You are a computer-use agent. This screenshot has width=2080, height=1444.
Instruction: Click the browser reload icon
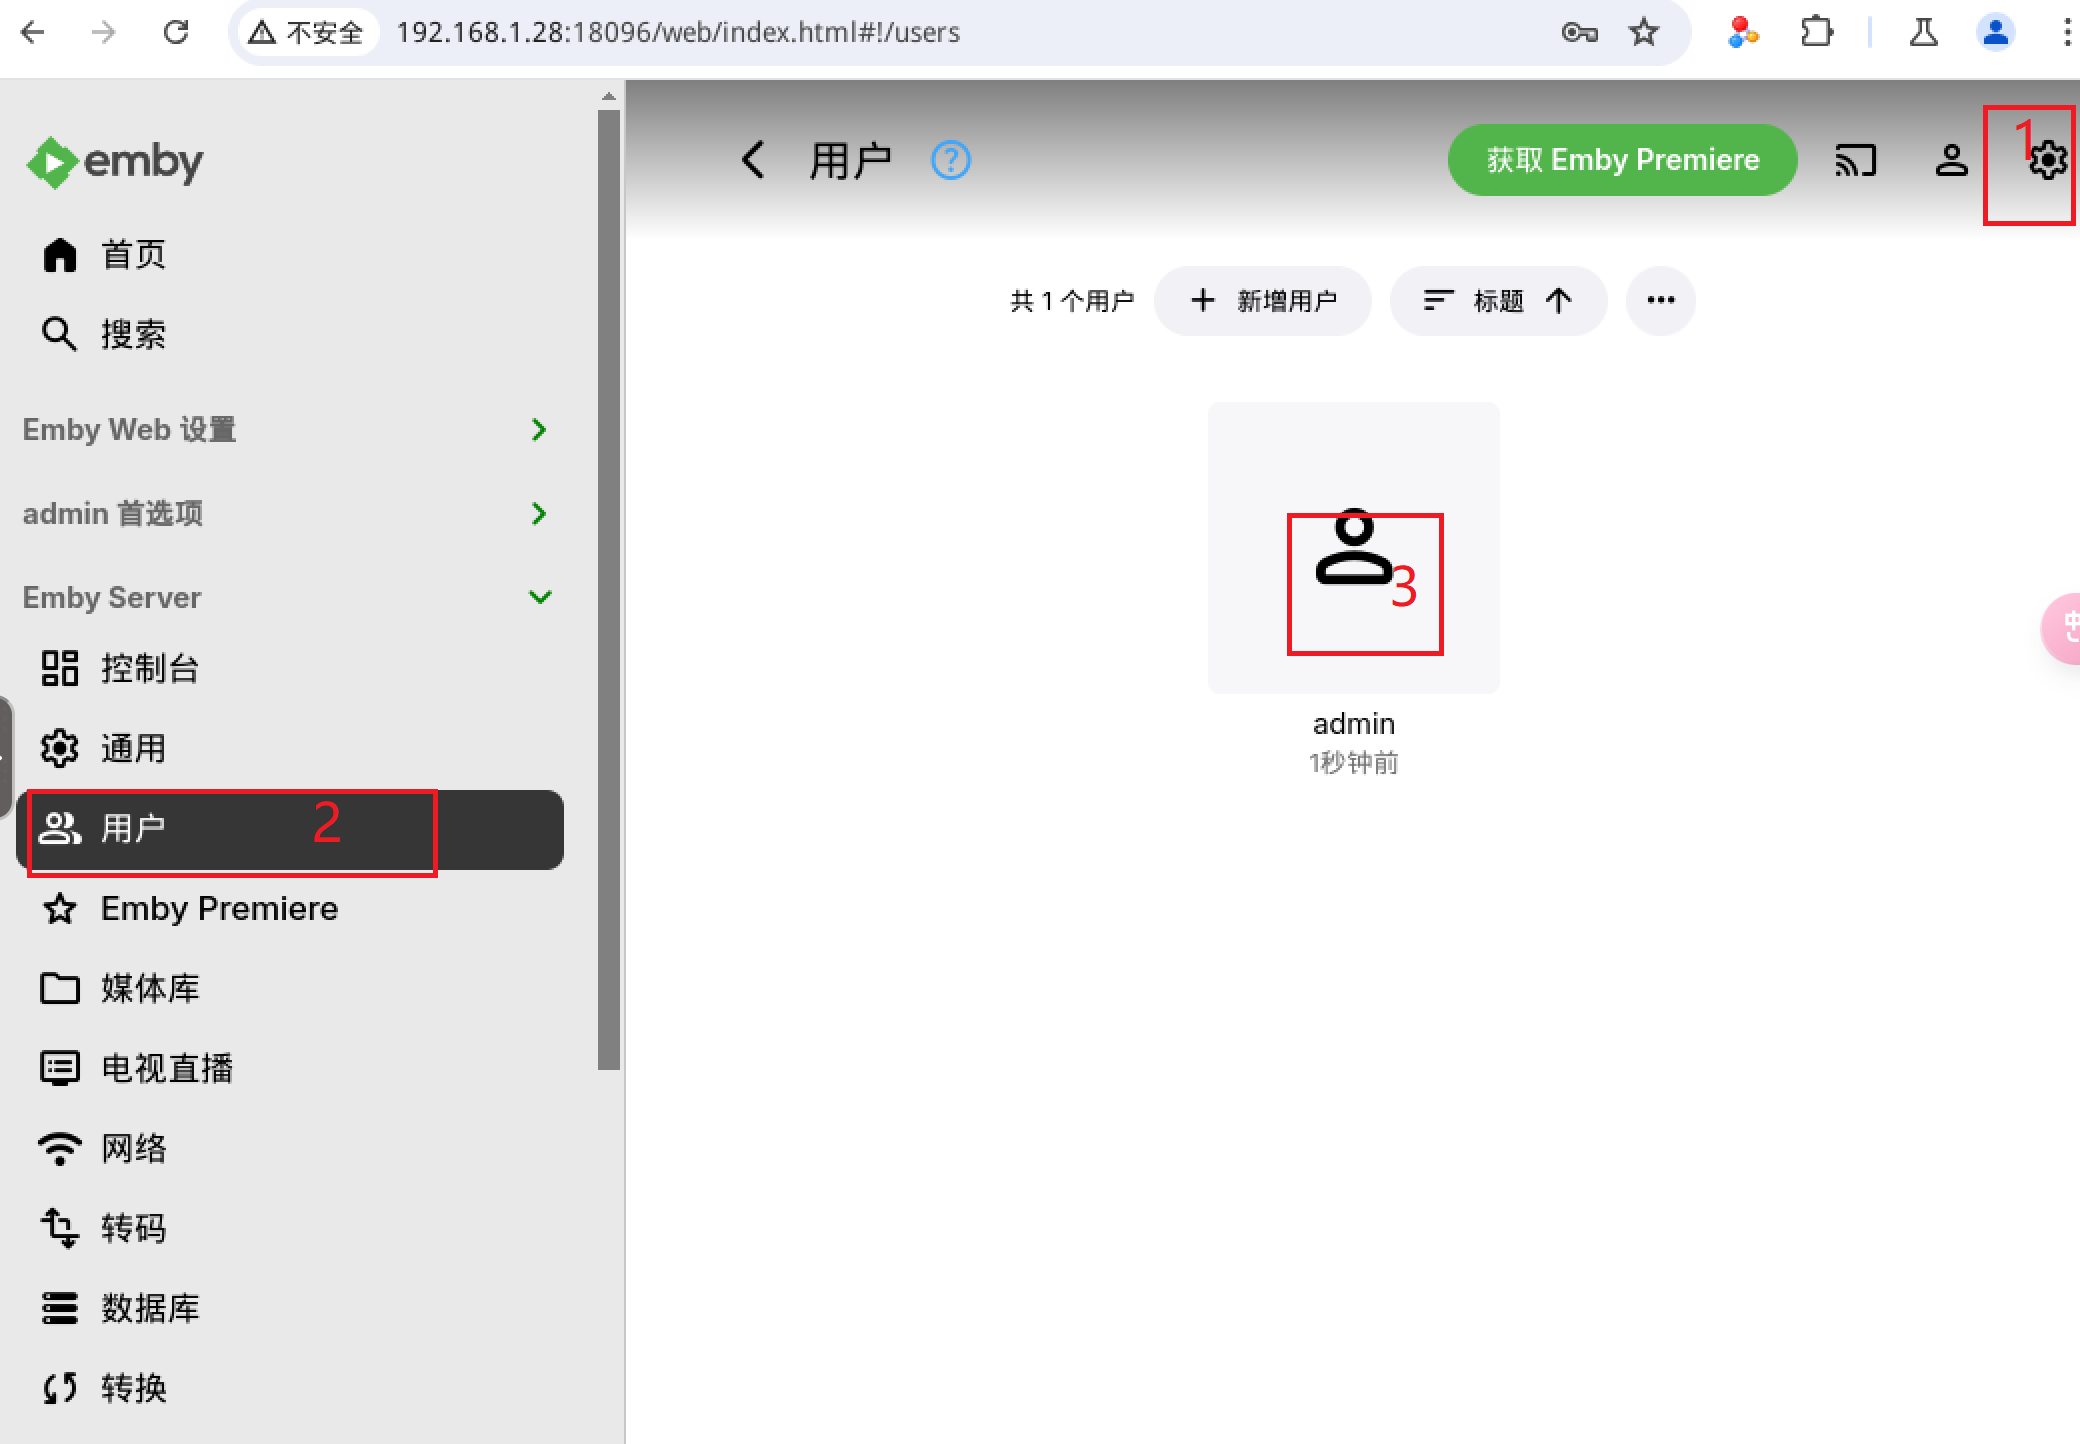tap(176, 32)
